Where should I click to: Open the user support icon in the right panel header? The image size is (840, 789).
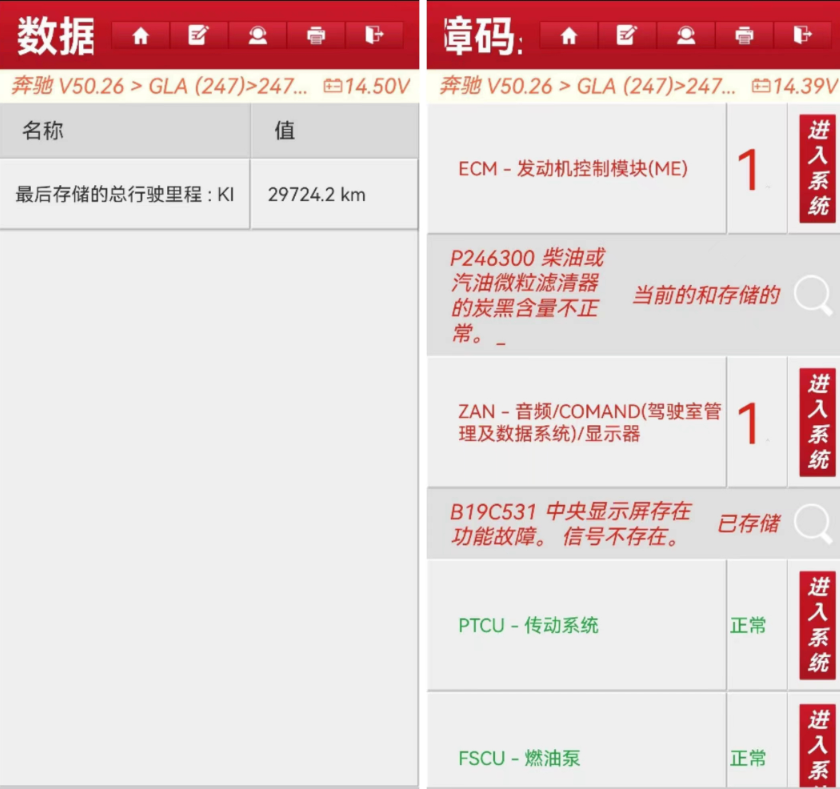pos(686,36)
